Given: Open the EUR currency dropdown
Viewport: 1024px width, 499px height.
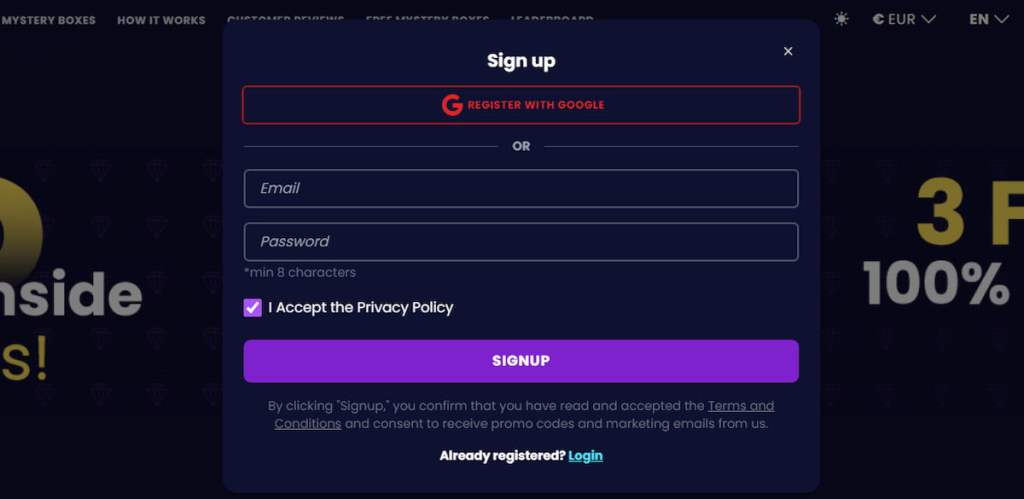Looking at the screenshot, I should 904,19.
